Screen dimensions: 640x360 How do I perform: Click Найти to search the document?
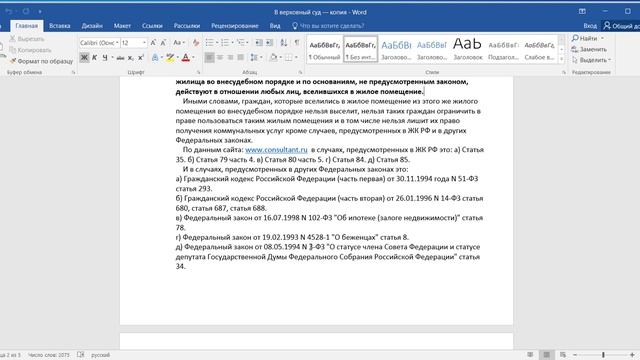(x=584, y=38)
